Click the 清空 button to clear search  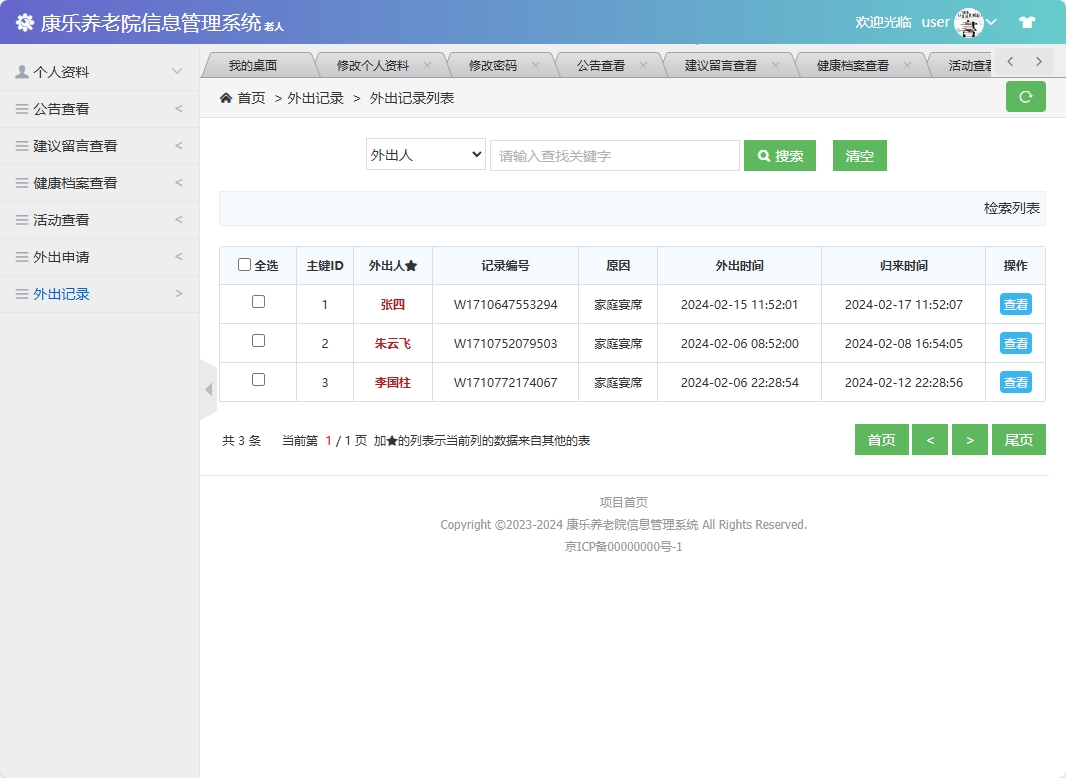pos(859,155)
